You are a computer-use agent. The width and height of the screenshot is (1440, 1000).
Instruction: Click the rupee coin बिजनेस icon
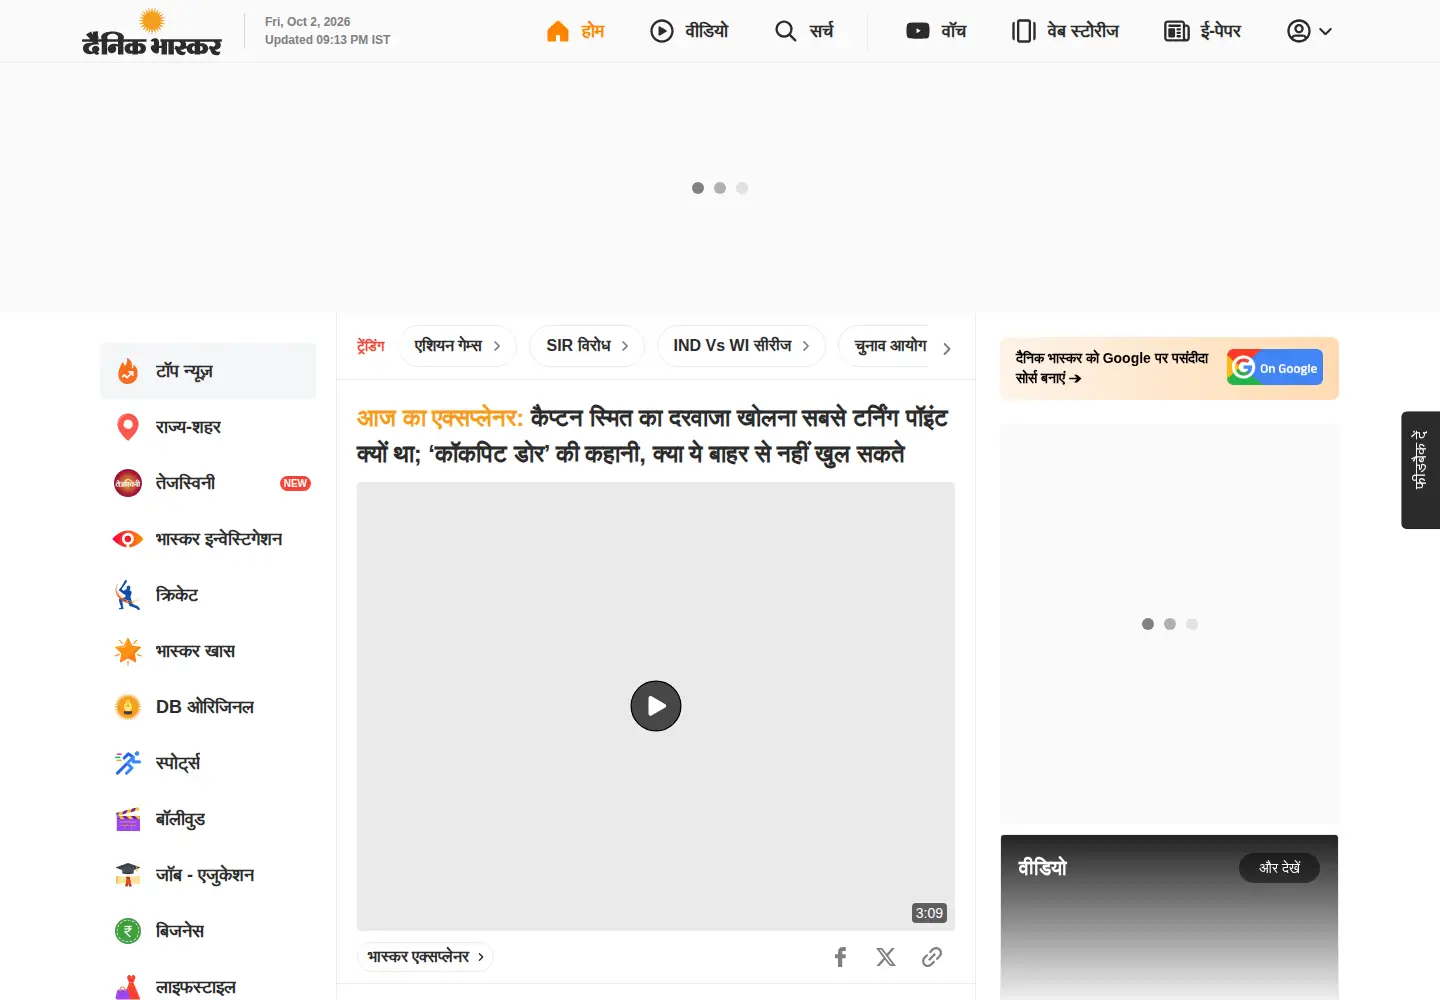tap(128, 931)
